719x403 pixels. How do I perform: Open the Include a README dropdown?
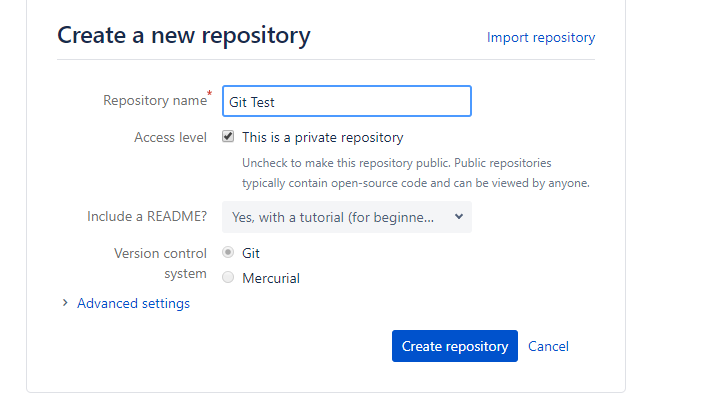tap(347, 217)
